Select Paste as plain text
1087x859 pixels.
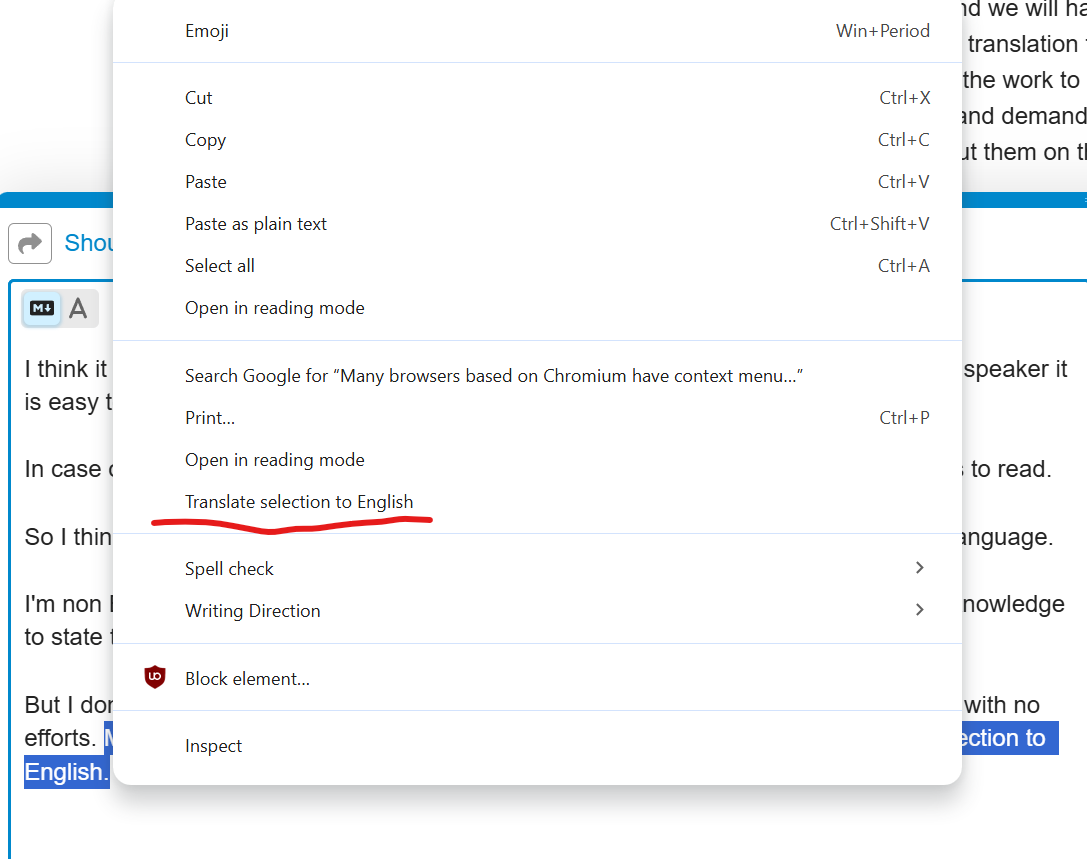[256, 224]
